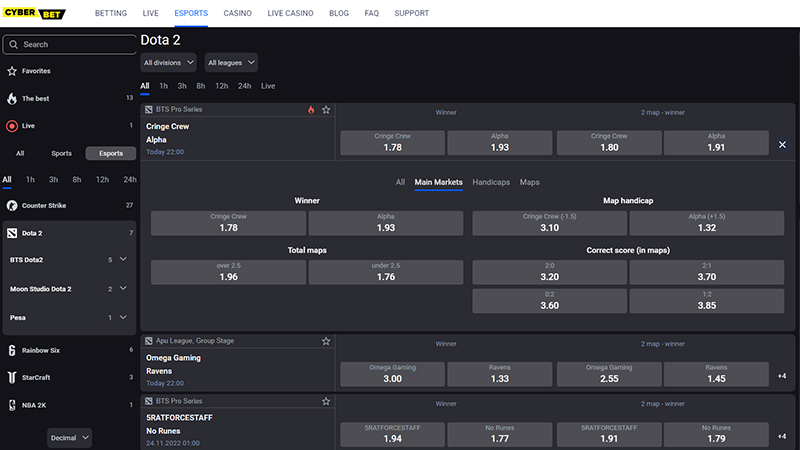Click into the Search input field

pyautogui.click(x=69, y=44)
